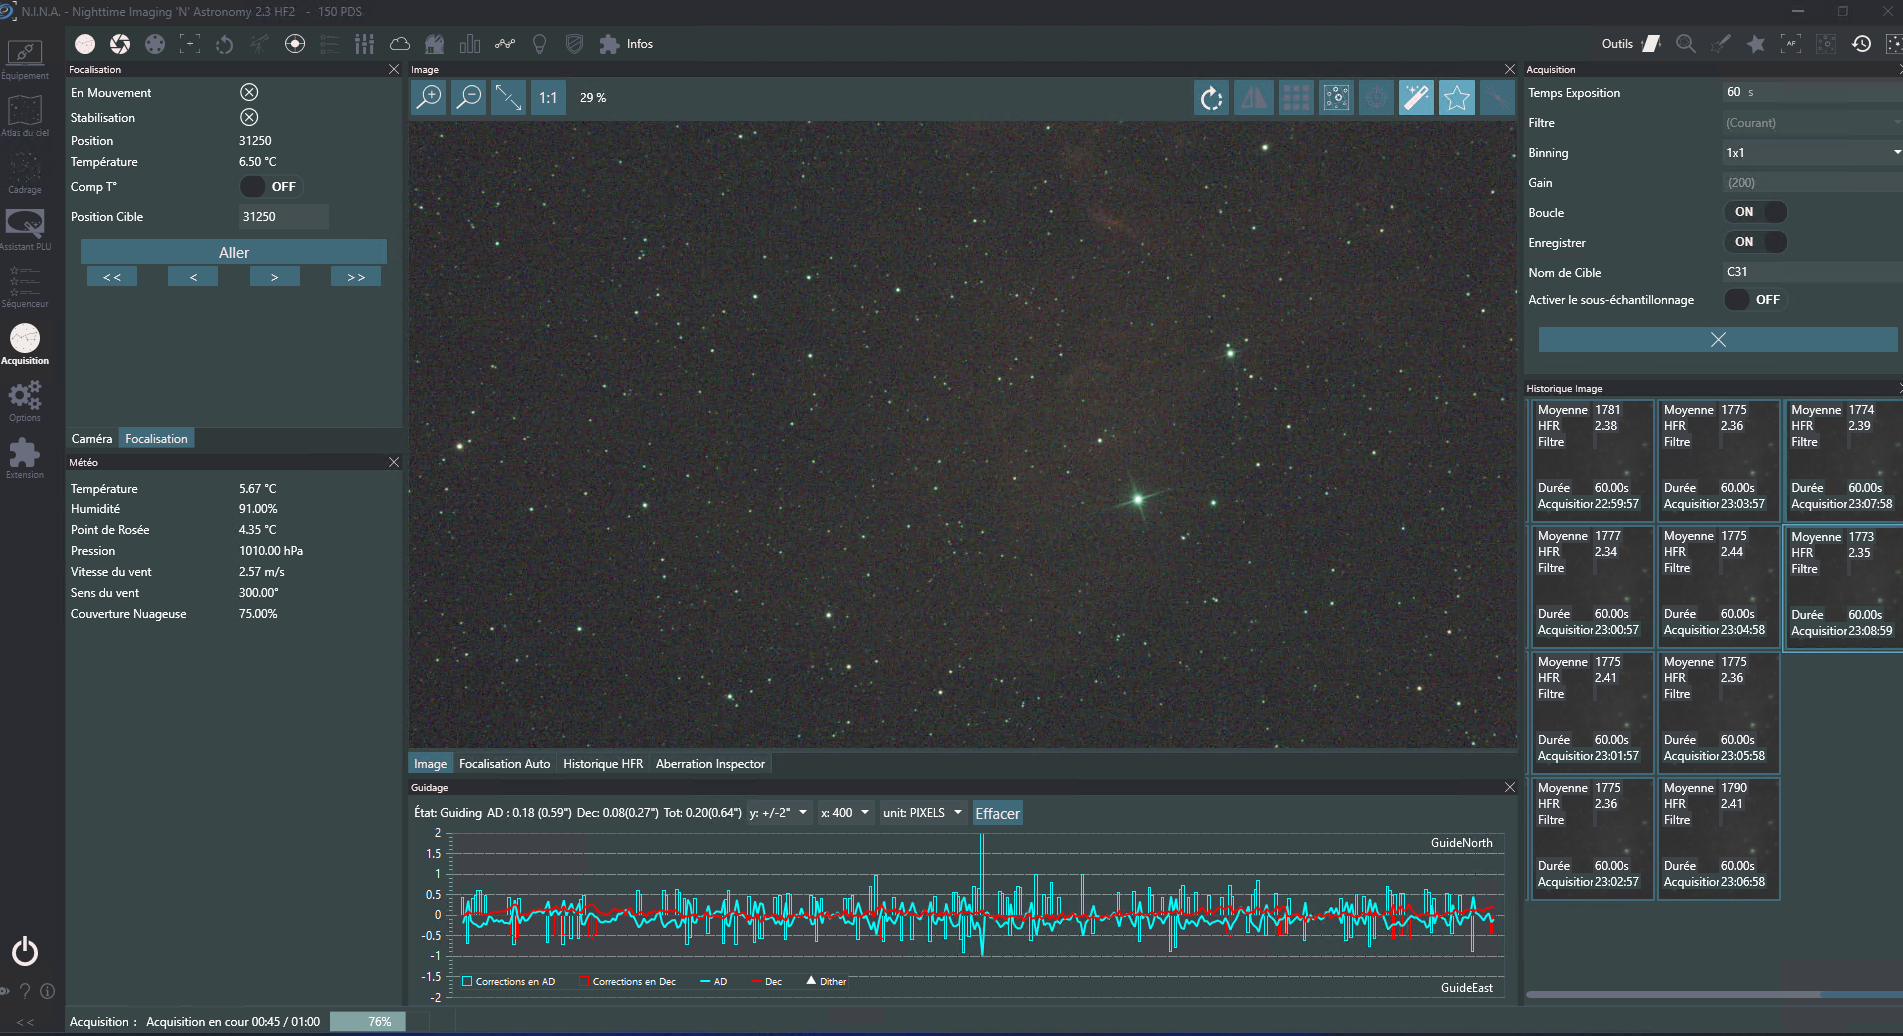Toggle star detection in image toolbar
The image size is (1903, 1036).
[1456, 97]
